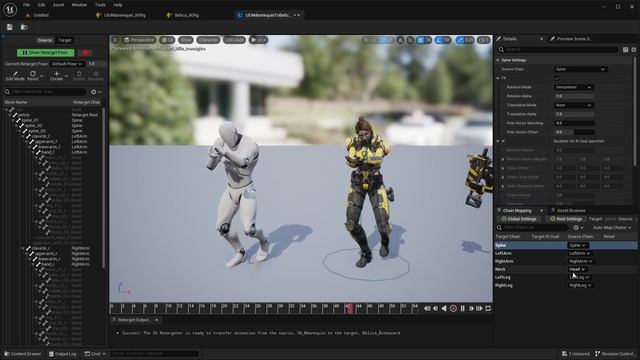Open the Window menu
Viewport: 640px width, 360px height.
(79, 5)
